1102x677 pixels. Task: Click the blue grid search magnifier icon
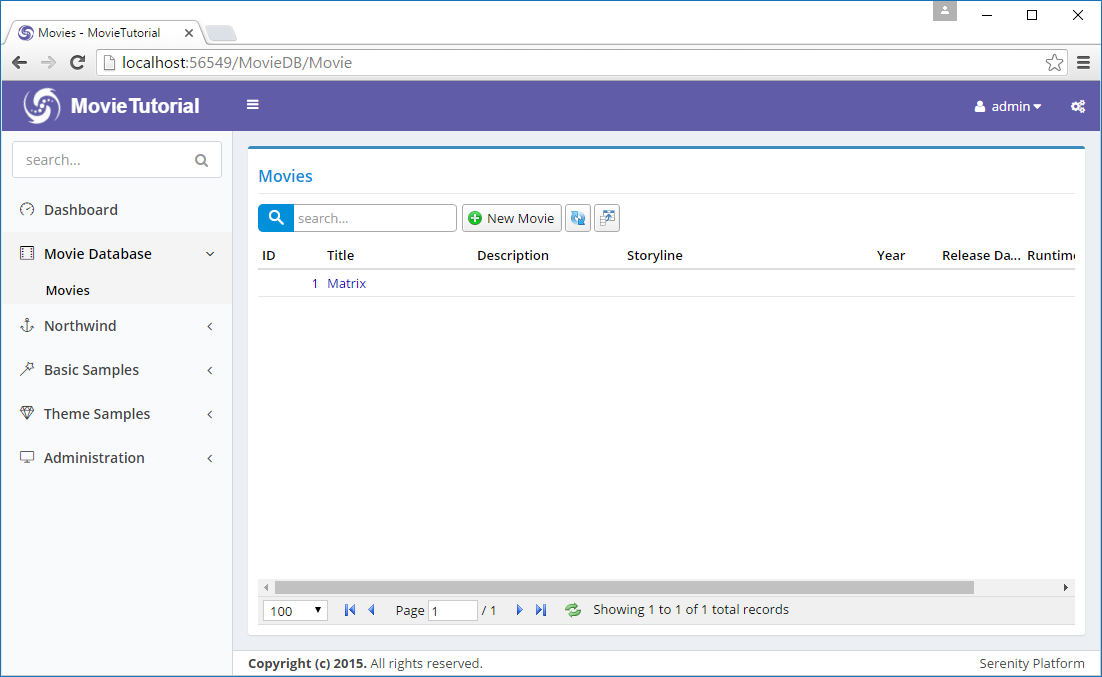point(275,218)
